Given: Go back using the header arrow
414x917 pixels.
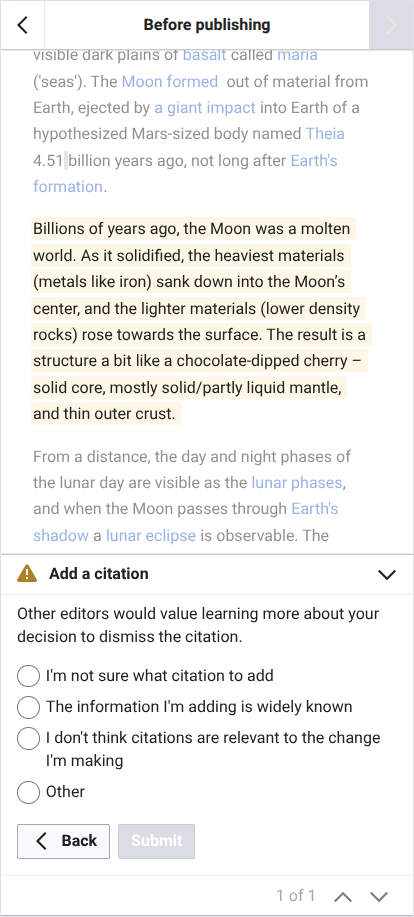Looking at the screenshot, I should click(x=22, y=25).
